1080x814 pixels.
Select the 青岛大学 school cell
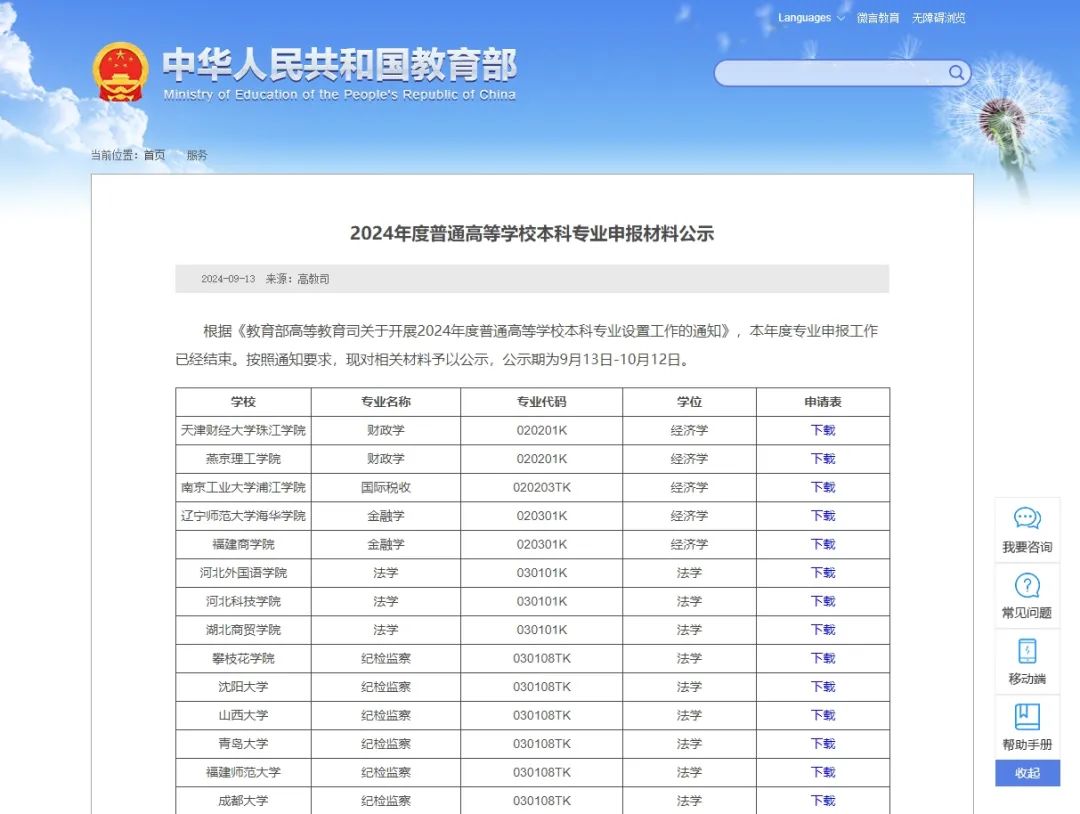point(243,744)
